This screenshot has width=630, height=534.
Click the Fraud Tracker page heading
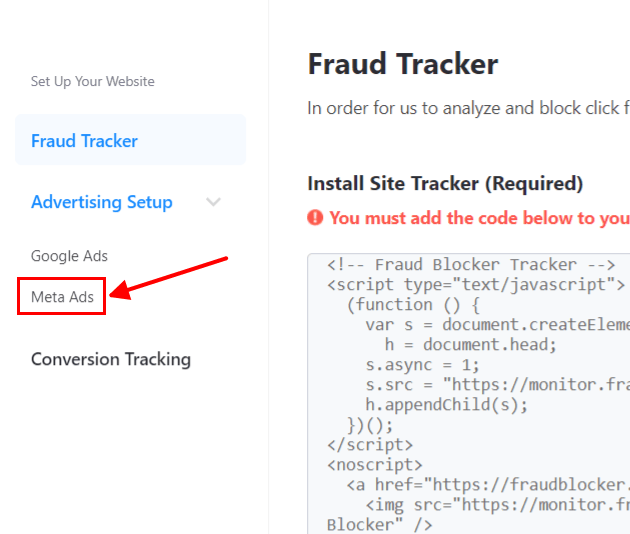[x=403, y=65]
